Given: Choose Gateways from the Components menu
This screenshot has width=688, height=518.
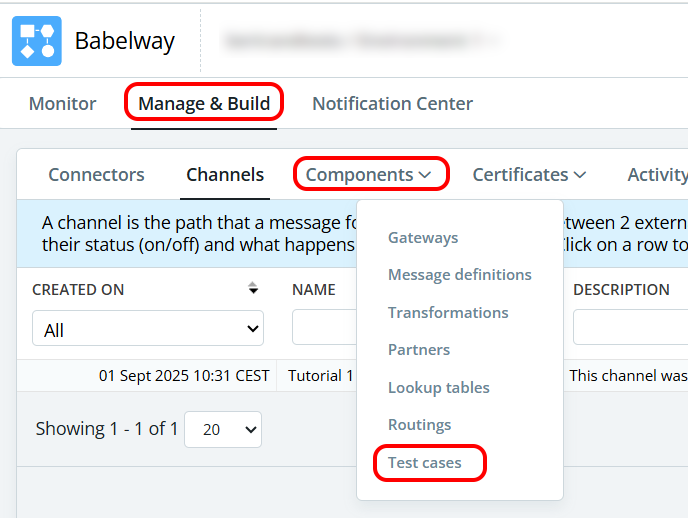Looking at the screenshot, I should pos(423,237).
